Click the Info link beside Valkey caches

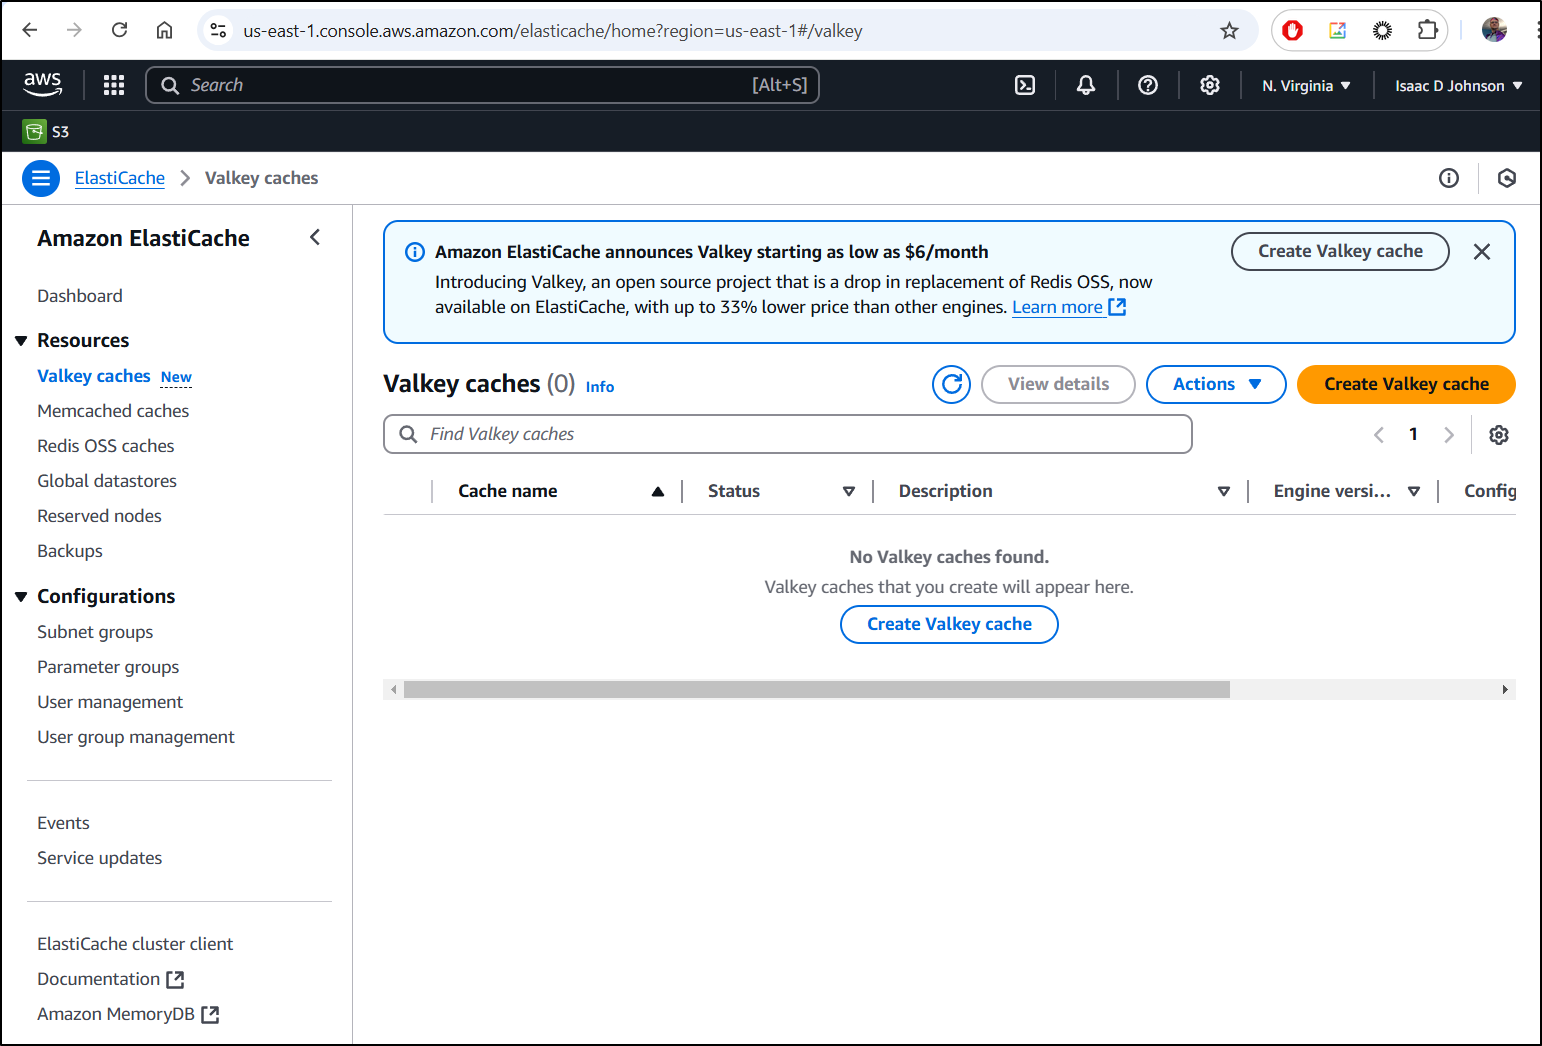600,387
